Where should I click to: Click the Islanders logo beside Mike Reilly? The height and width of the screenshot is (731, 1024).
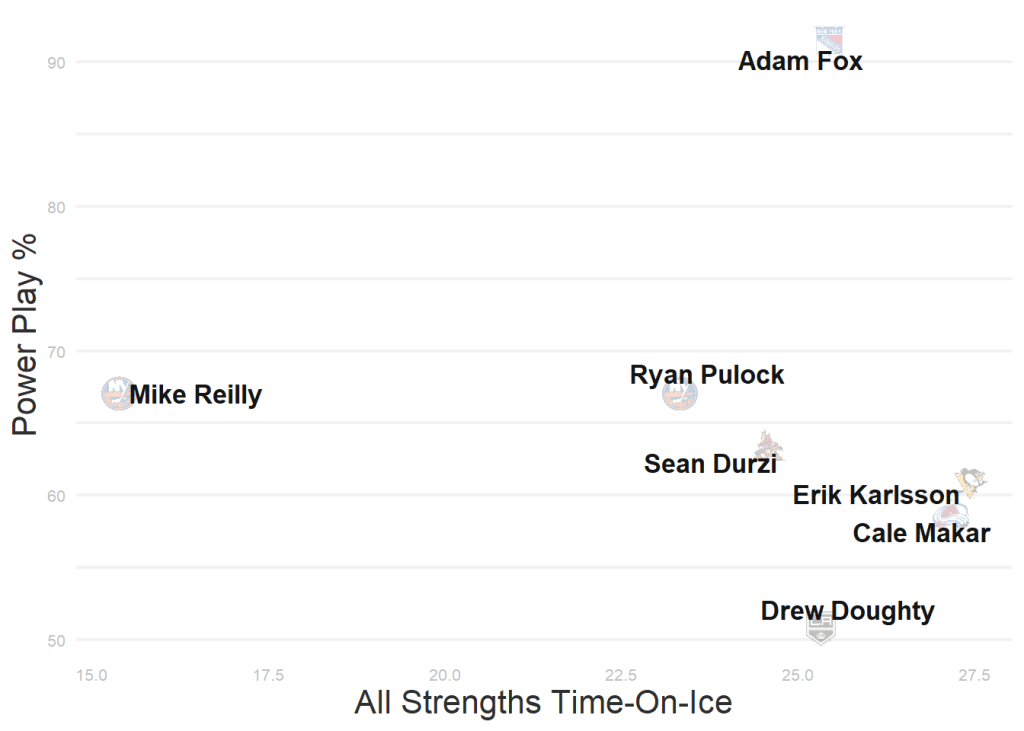(118, 393)
